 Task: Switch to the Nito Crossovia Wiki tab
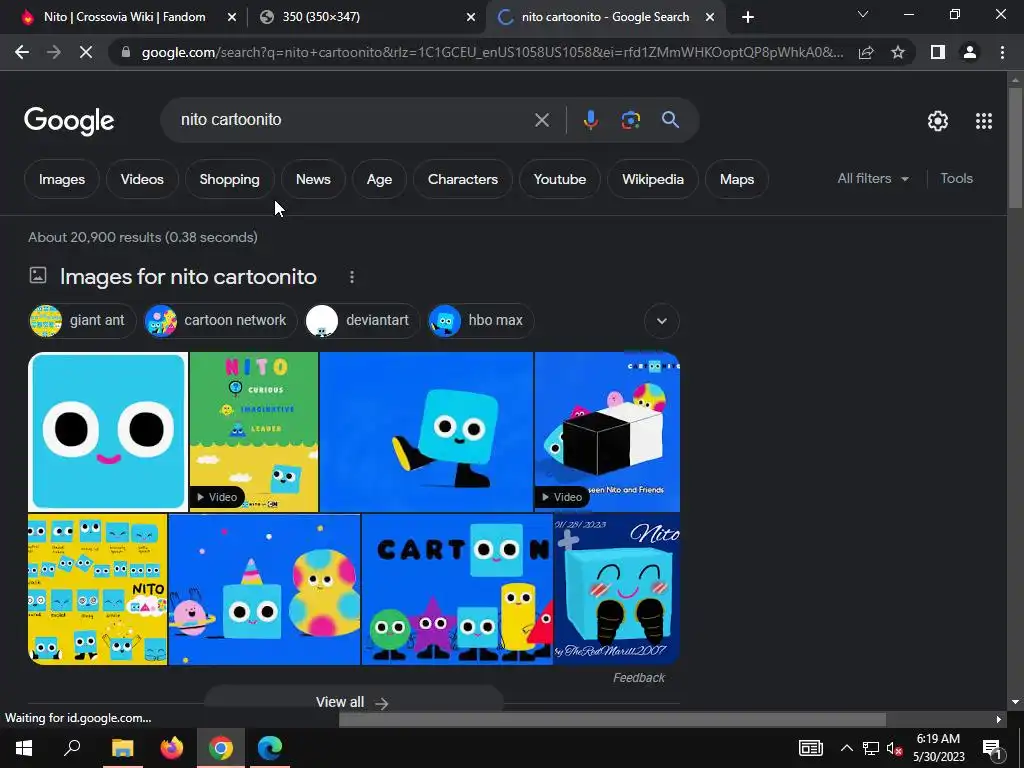click(x=122, y=17)
